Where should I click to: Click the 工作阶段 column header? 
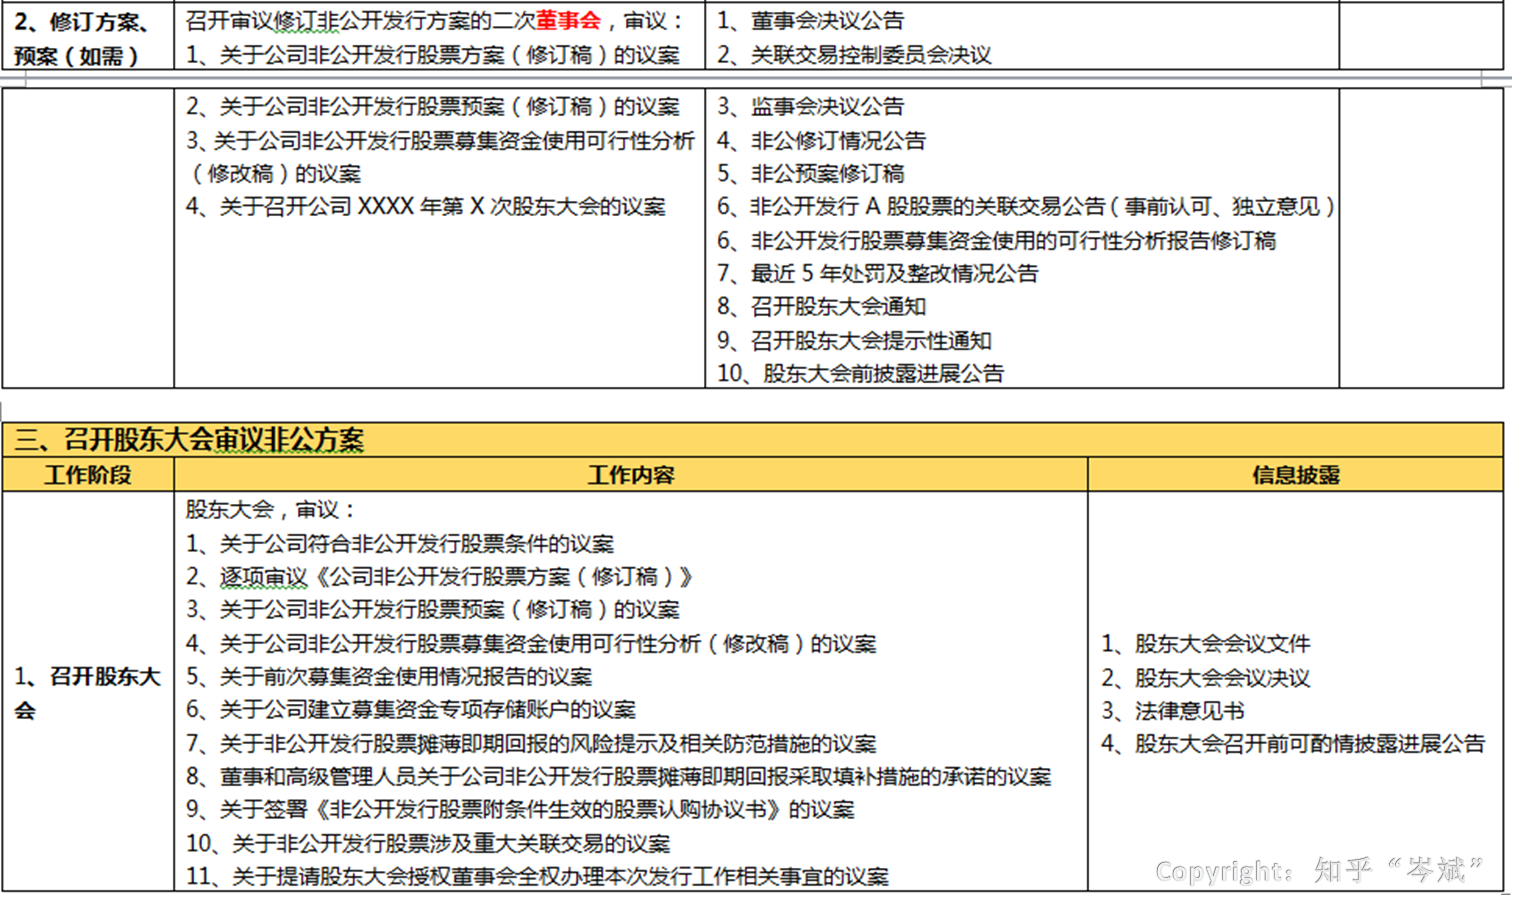tap(87, 474)
